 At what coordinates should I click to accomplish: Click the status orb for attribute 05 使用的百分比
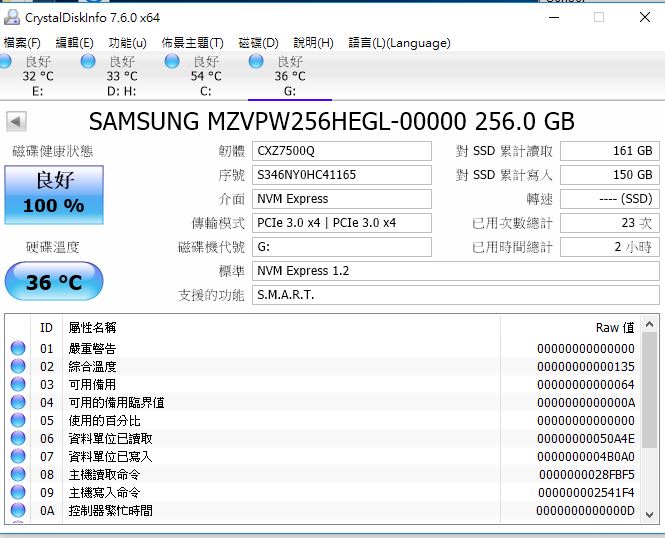click(x=18, y=420)
